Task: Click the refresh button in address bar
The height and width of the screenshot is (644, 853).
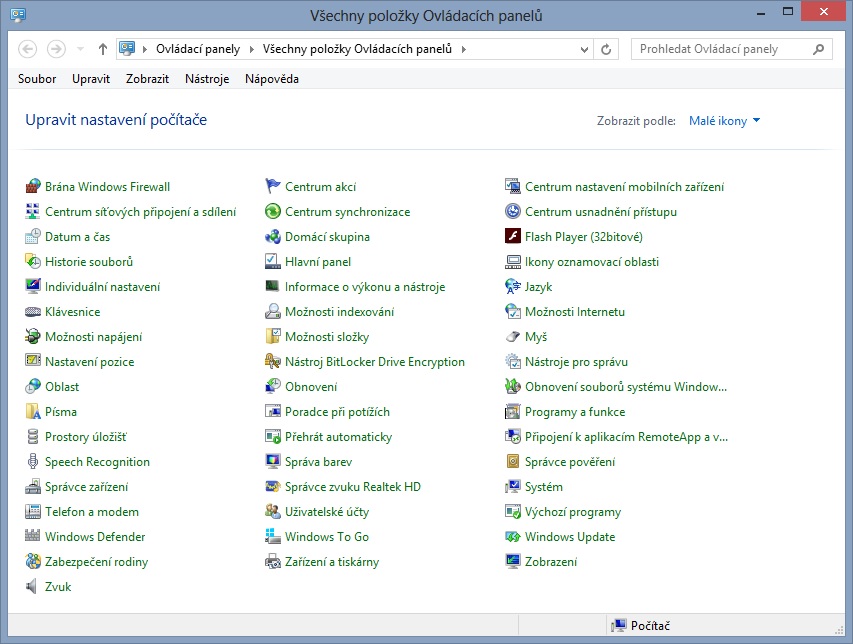Action: point(606,49)
